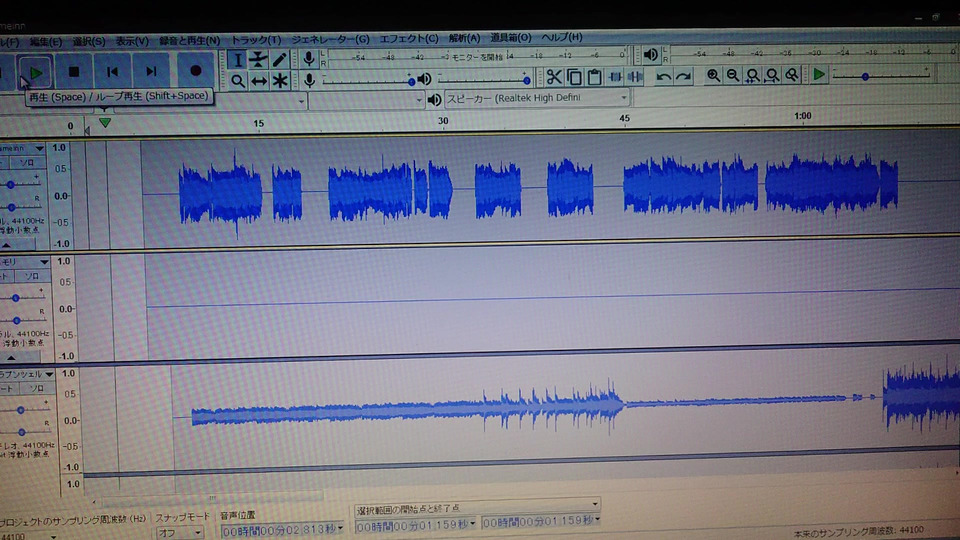Open the recording channels dropdown
The image size is (960, 540).
[366, 100]
